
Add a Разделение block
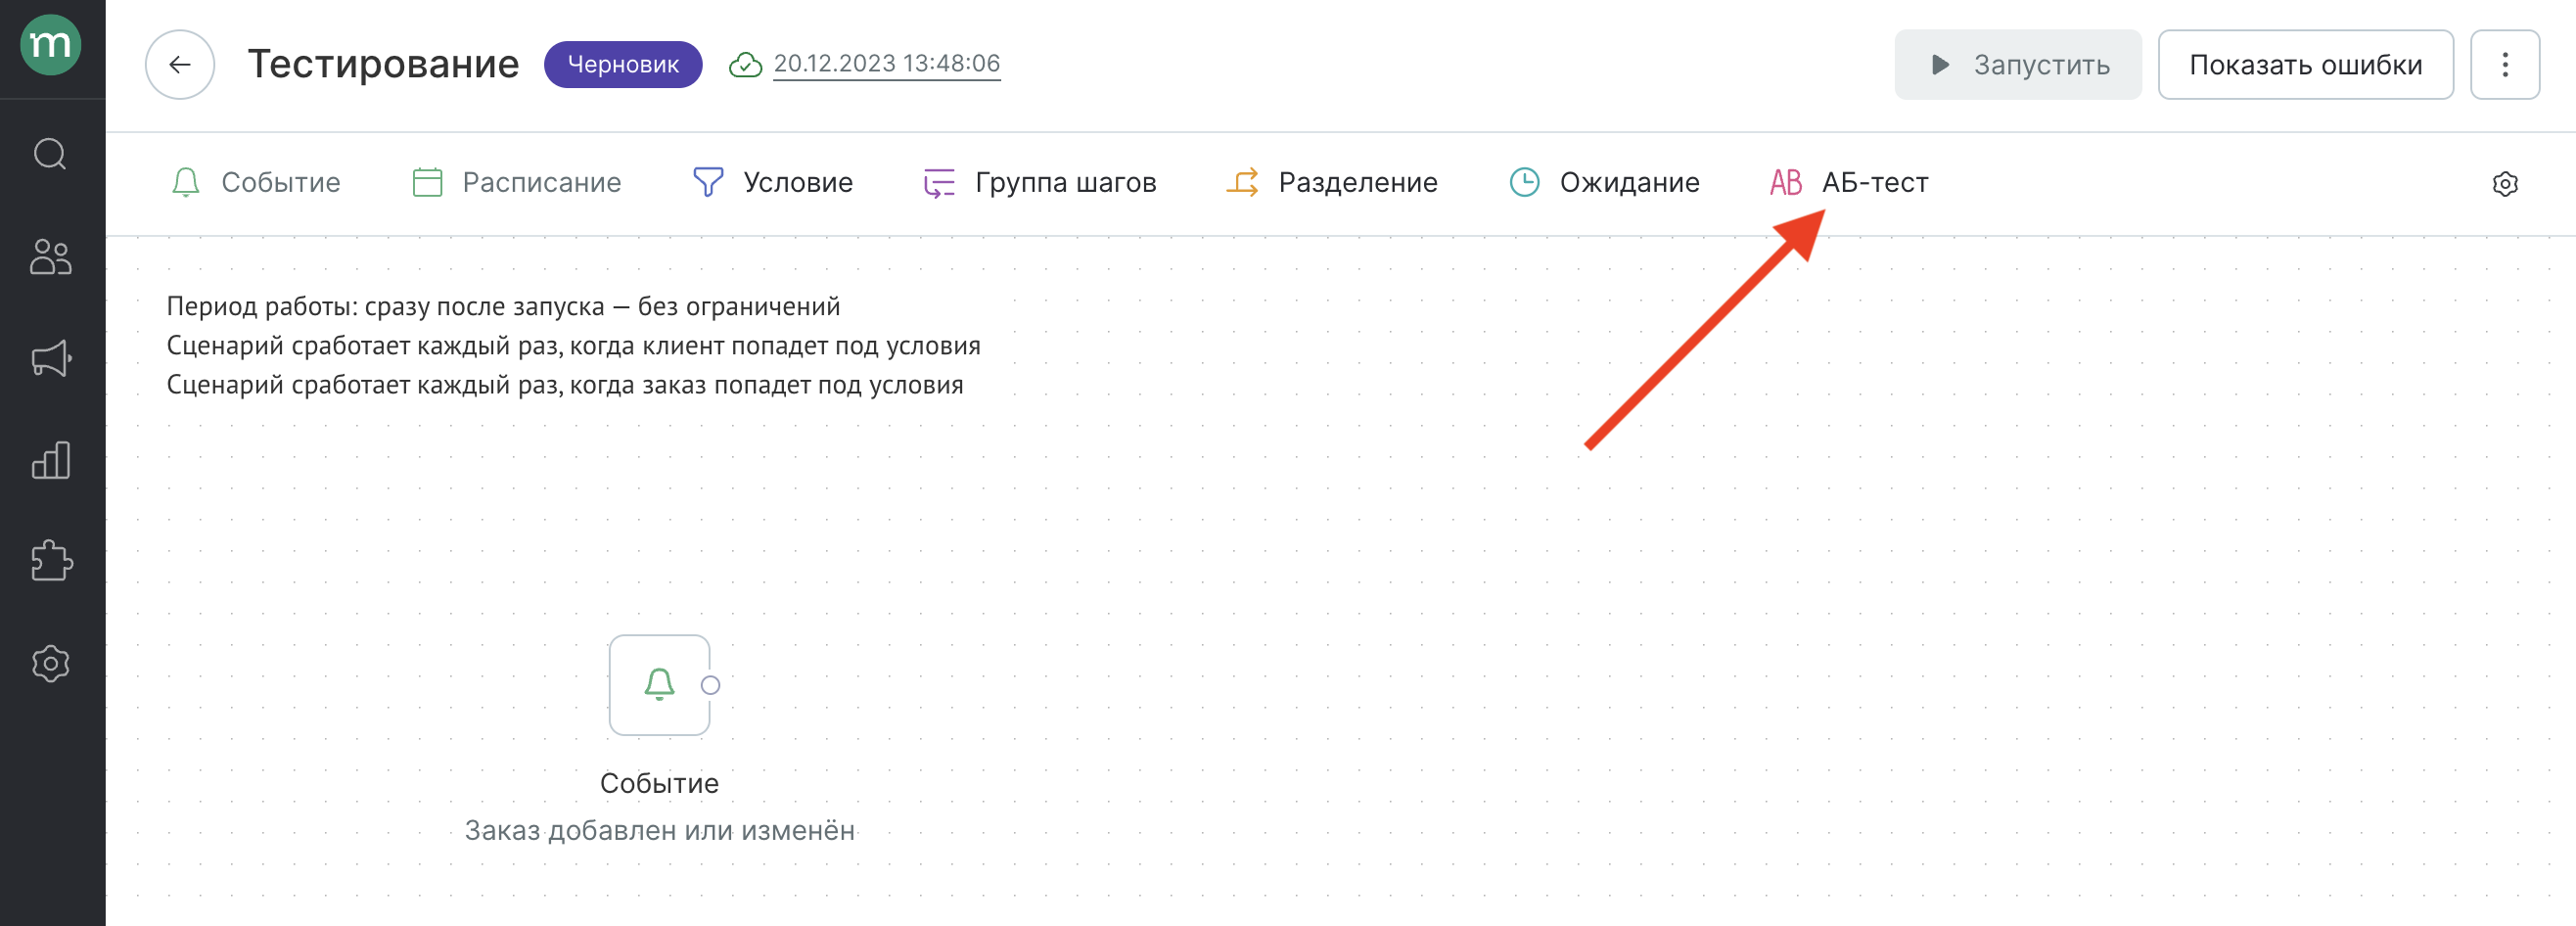point(1332,182)
